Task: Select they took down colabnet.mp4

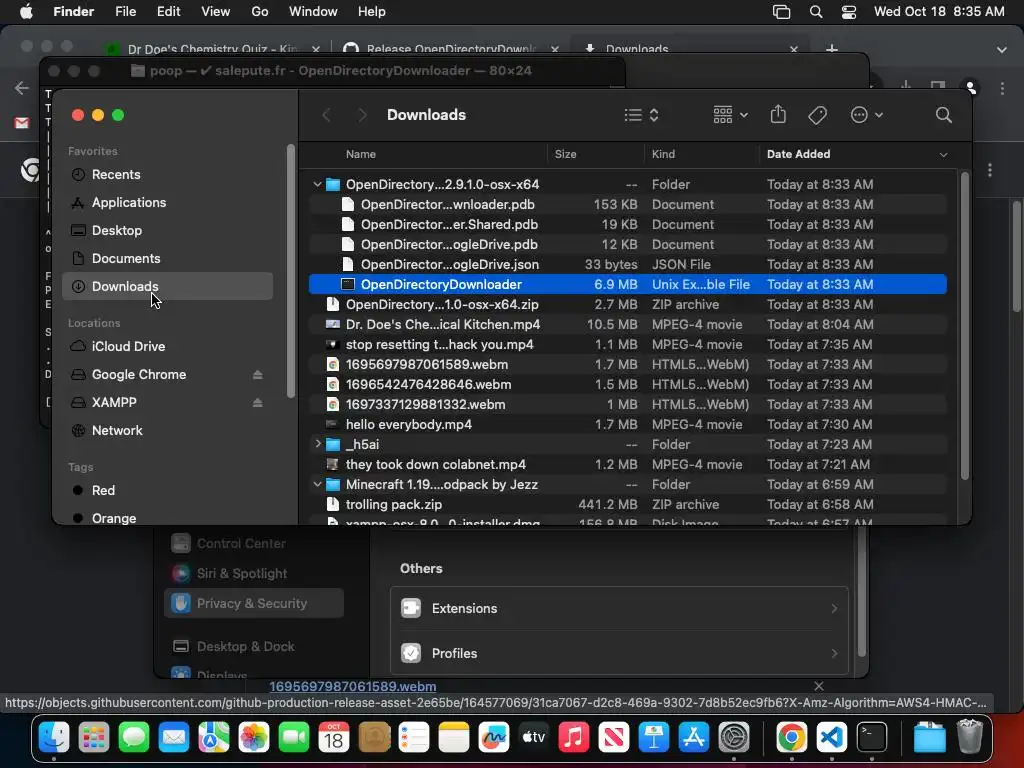Action: click(628, 464)
